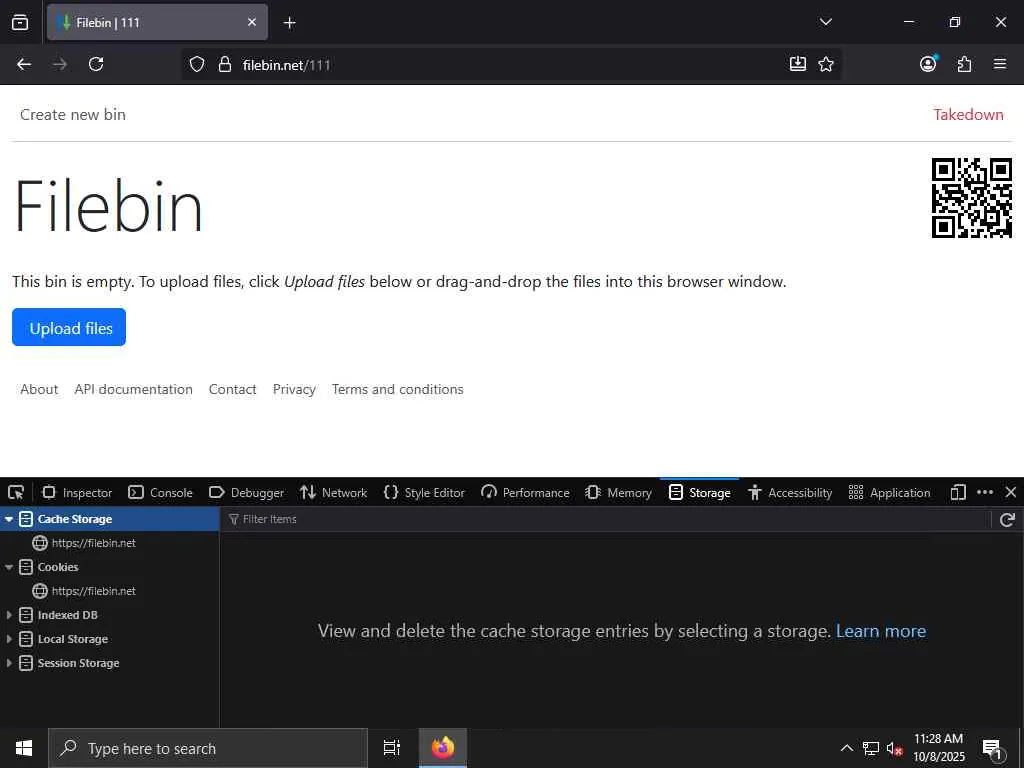Screen dimensions: 1024x768
Task: Select https://filebin.net under Cache Storage
Action: click(110, 543)
